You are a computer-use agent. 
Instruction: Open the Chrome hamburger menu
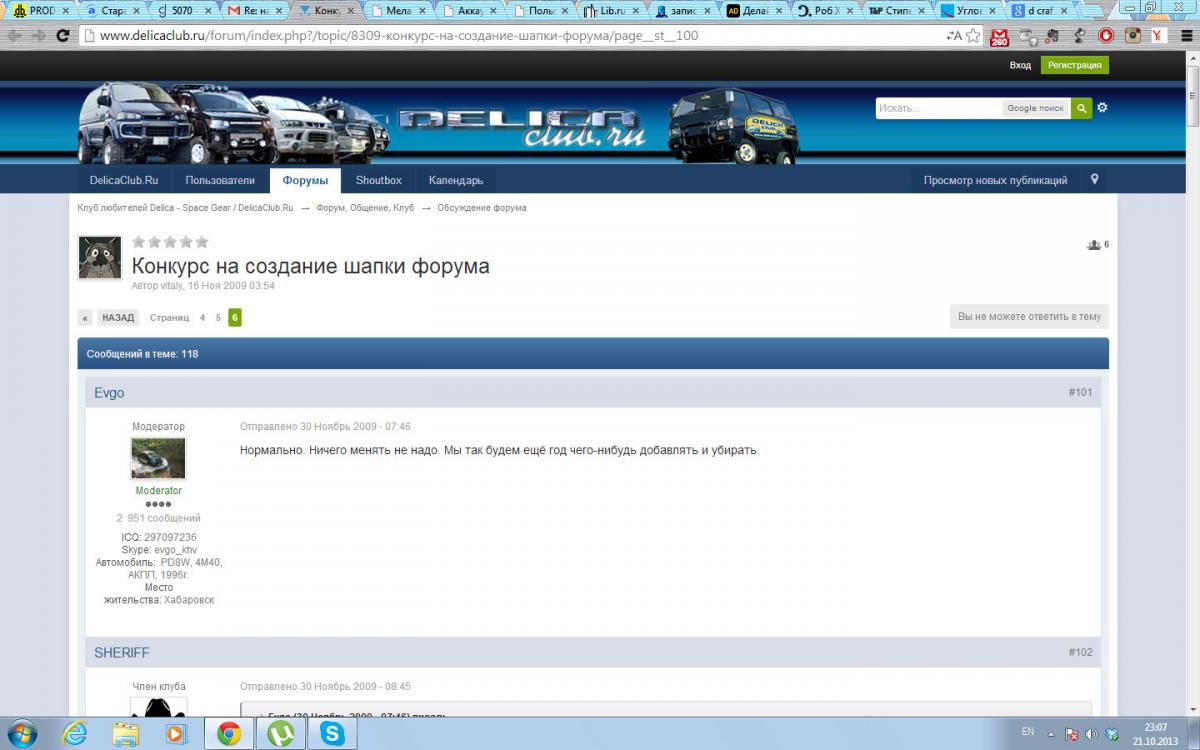(x=1185, y=36)
